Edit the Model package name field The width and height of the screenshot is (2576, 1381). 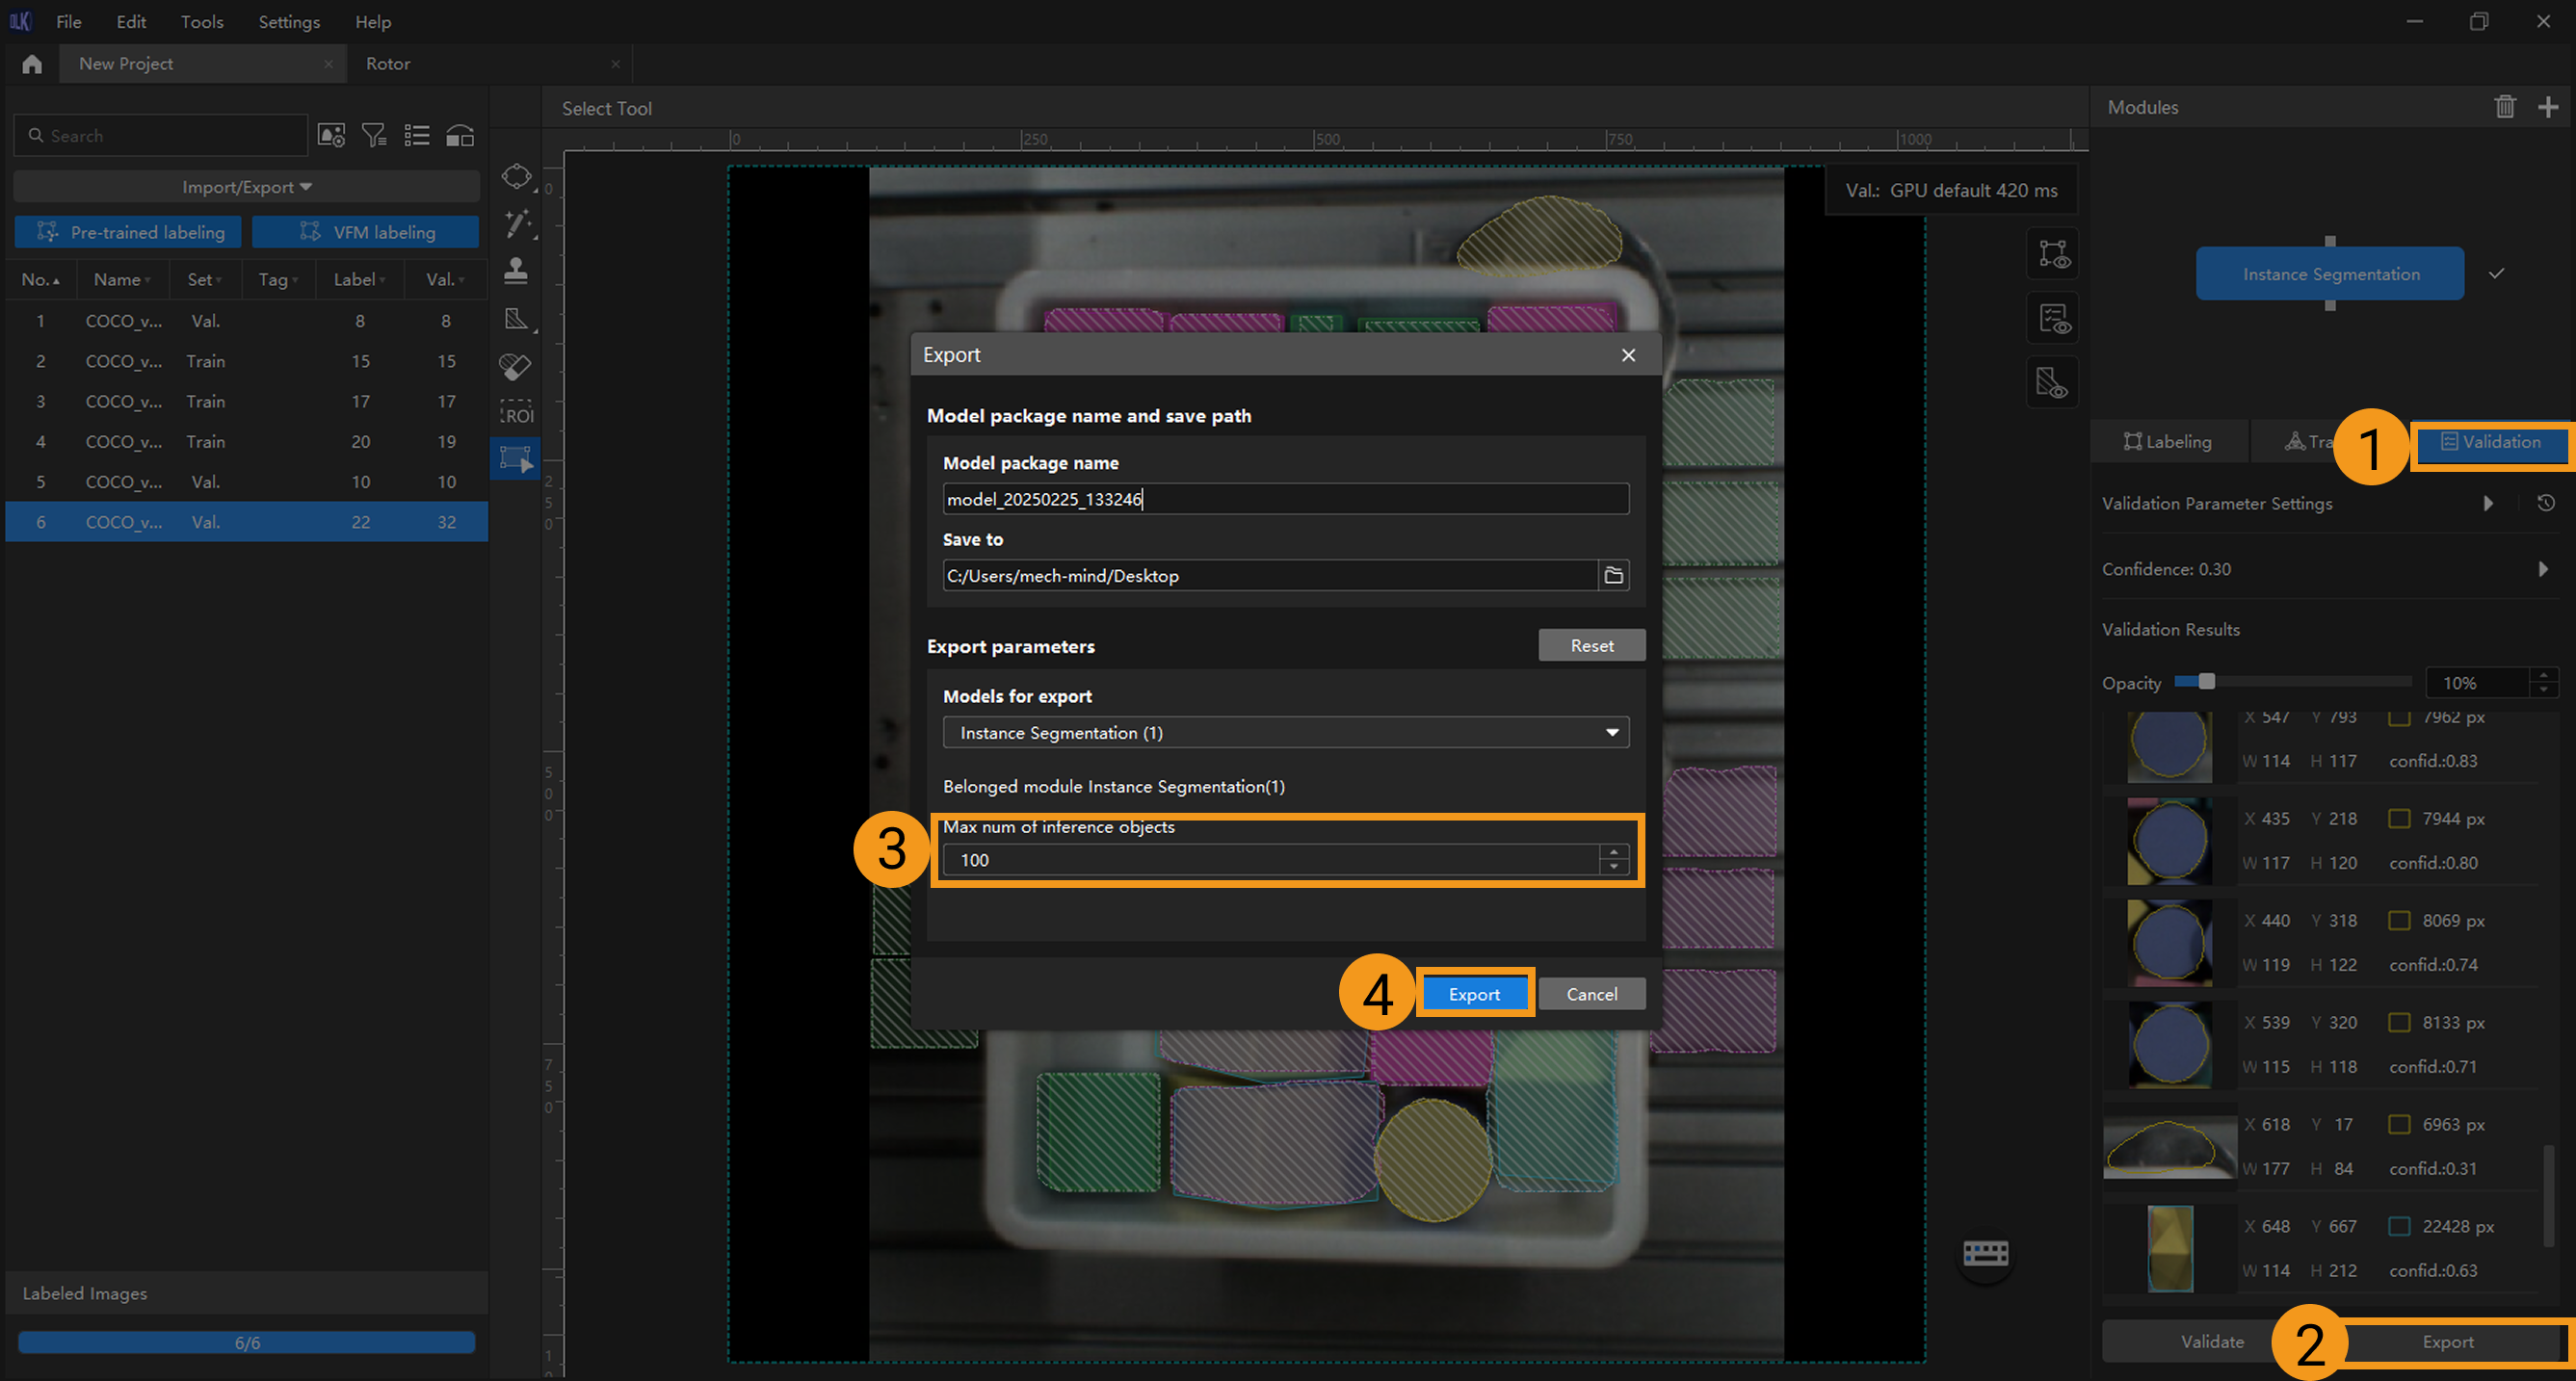pyautogui.click(x=1285, y=499)
